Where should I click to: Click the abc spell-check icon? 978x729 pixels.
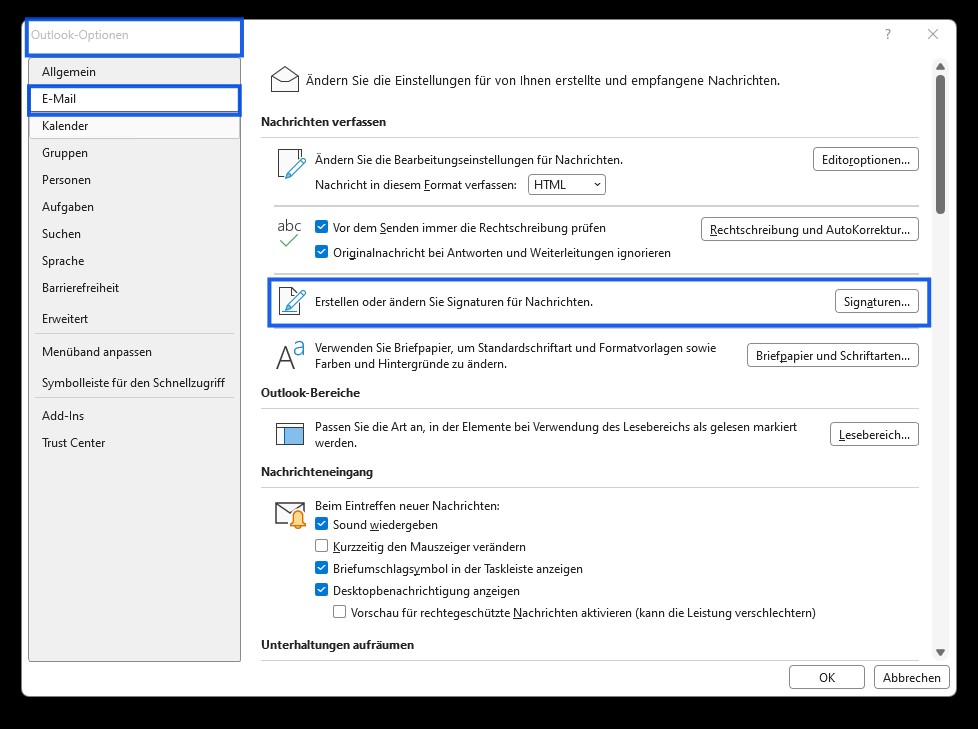tap(289, 233)
